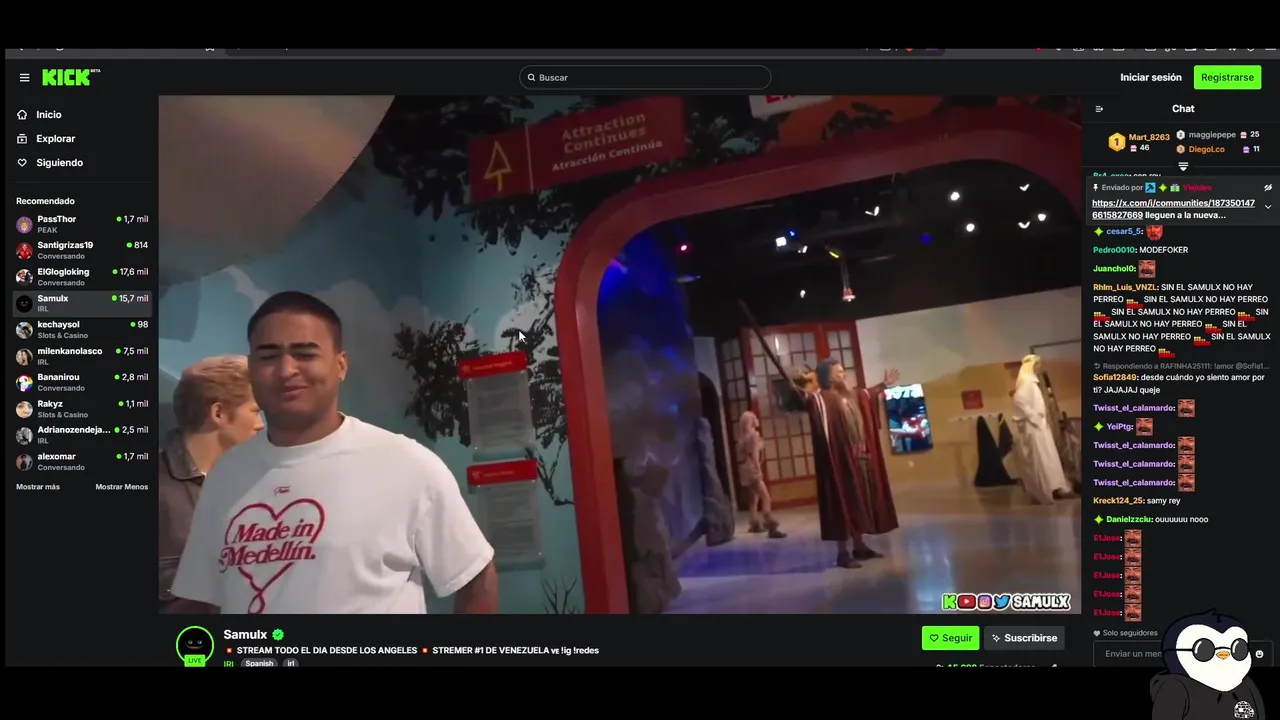
Task: Click the Siguiendo heart icon
Action: [22, 162]
